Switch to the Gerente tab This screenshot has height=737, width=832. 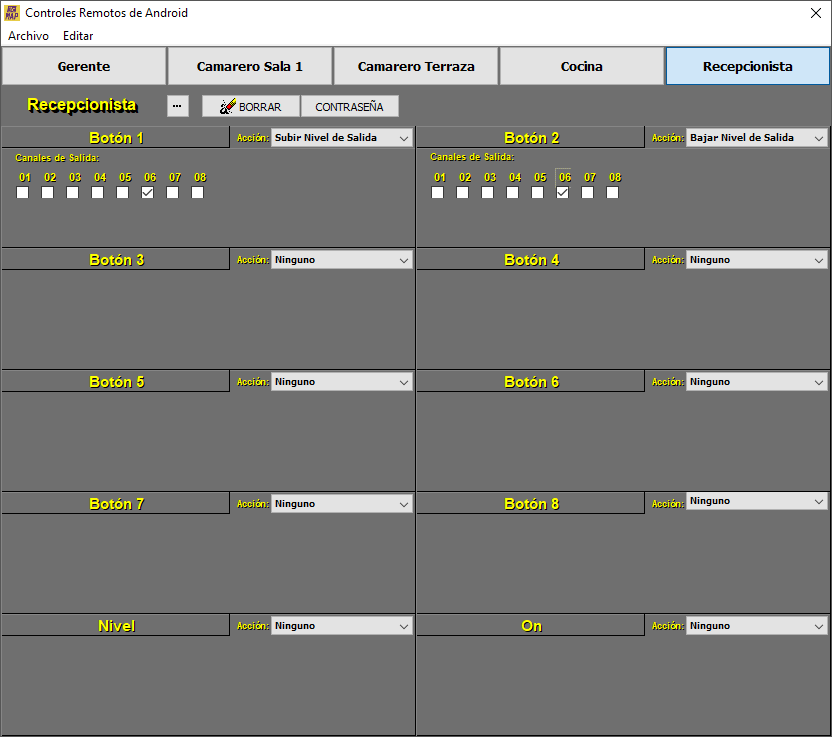84,67
